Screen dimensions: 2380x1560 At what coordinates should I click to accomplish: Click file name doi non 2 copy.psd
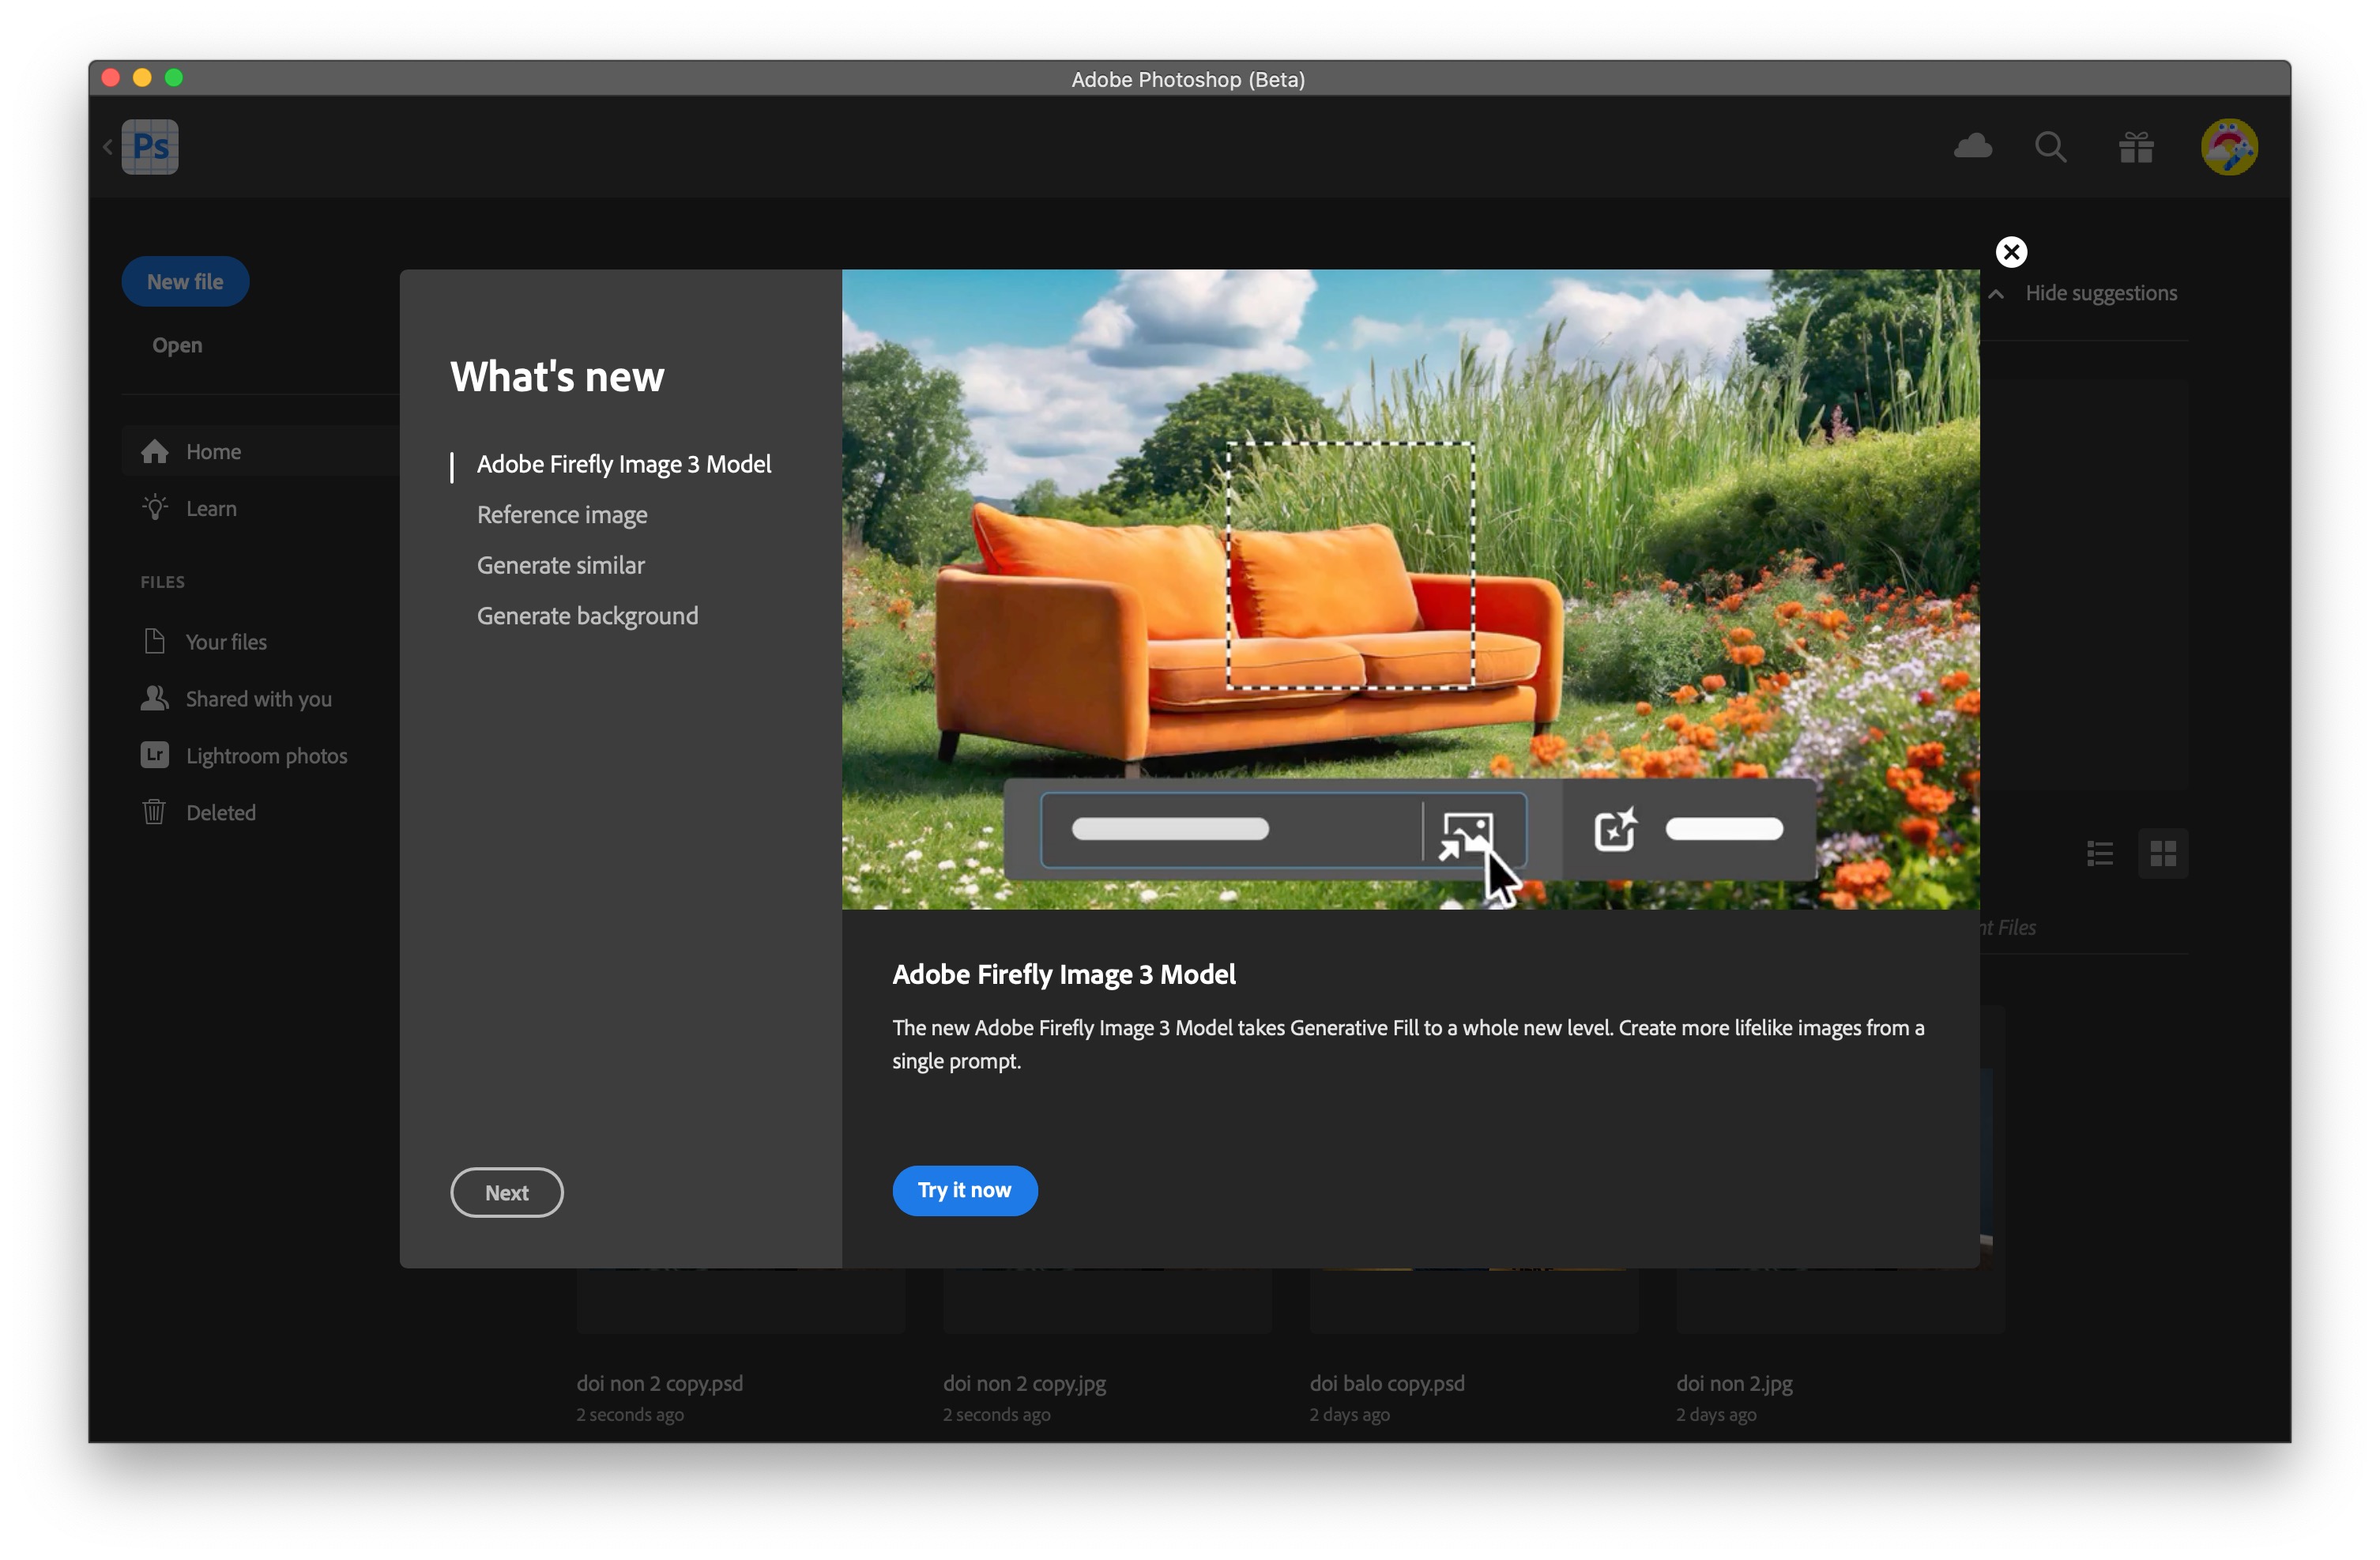[660, 1383]
